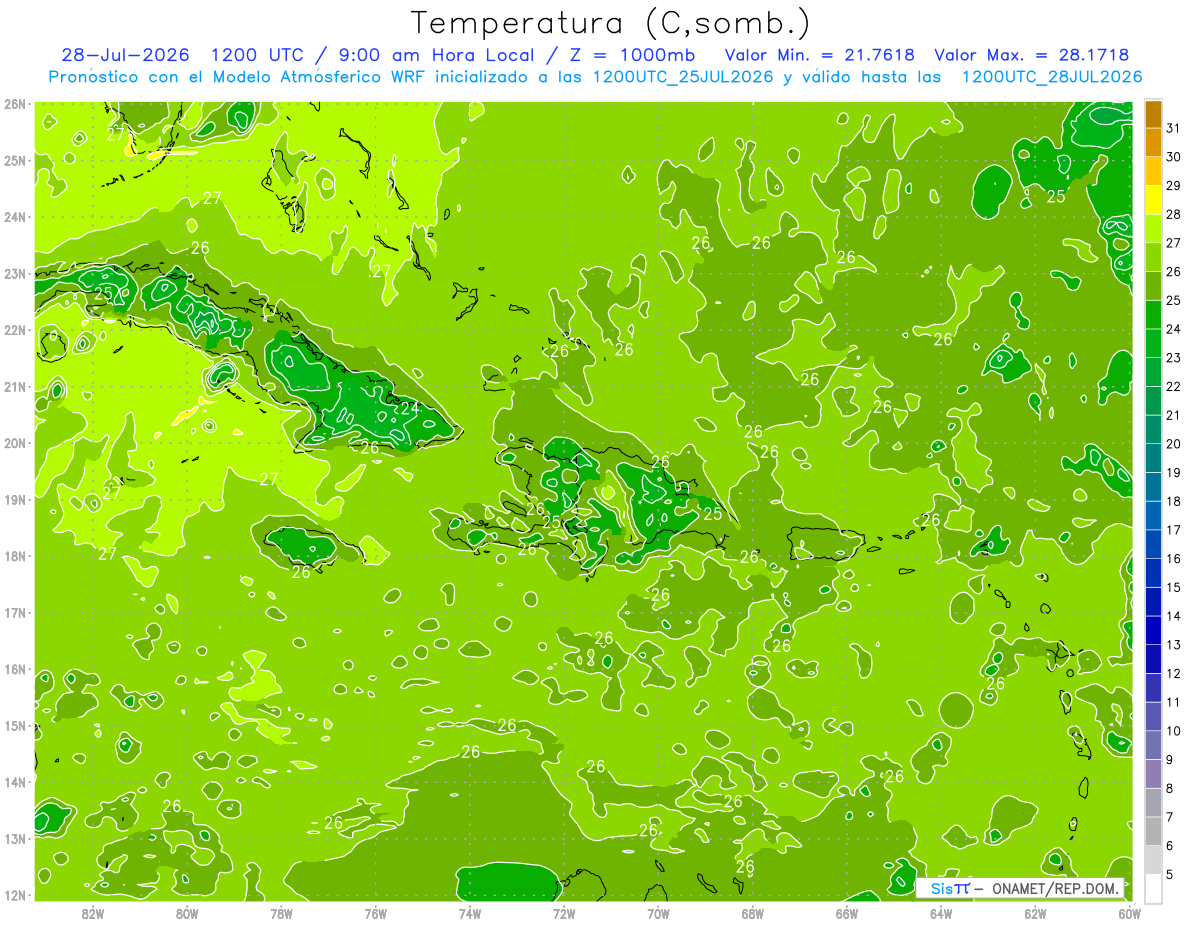The width and height of the screenshot is (1200, 927).
Task: Click the "62W" longitude axis label
Action: (x=1035, y=913)
